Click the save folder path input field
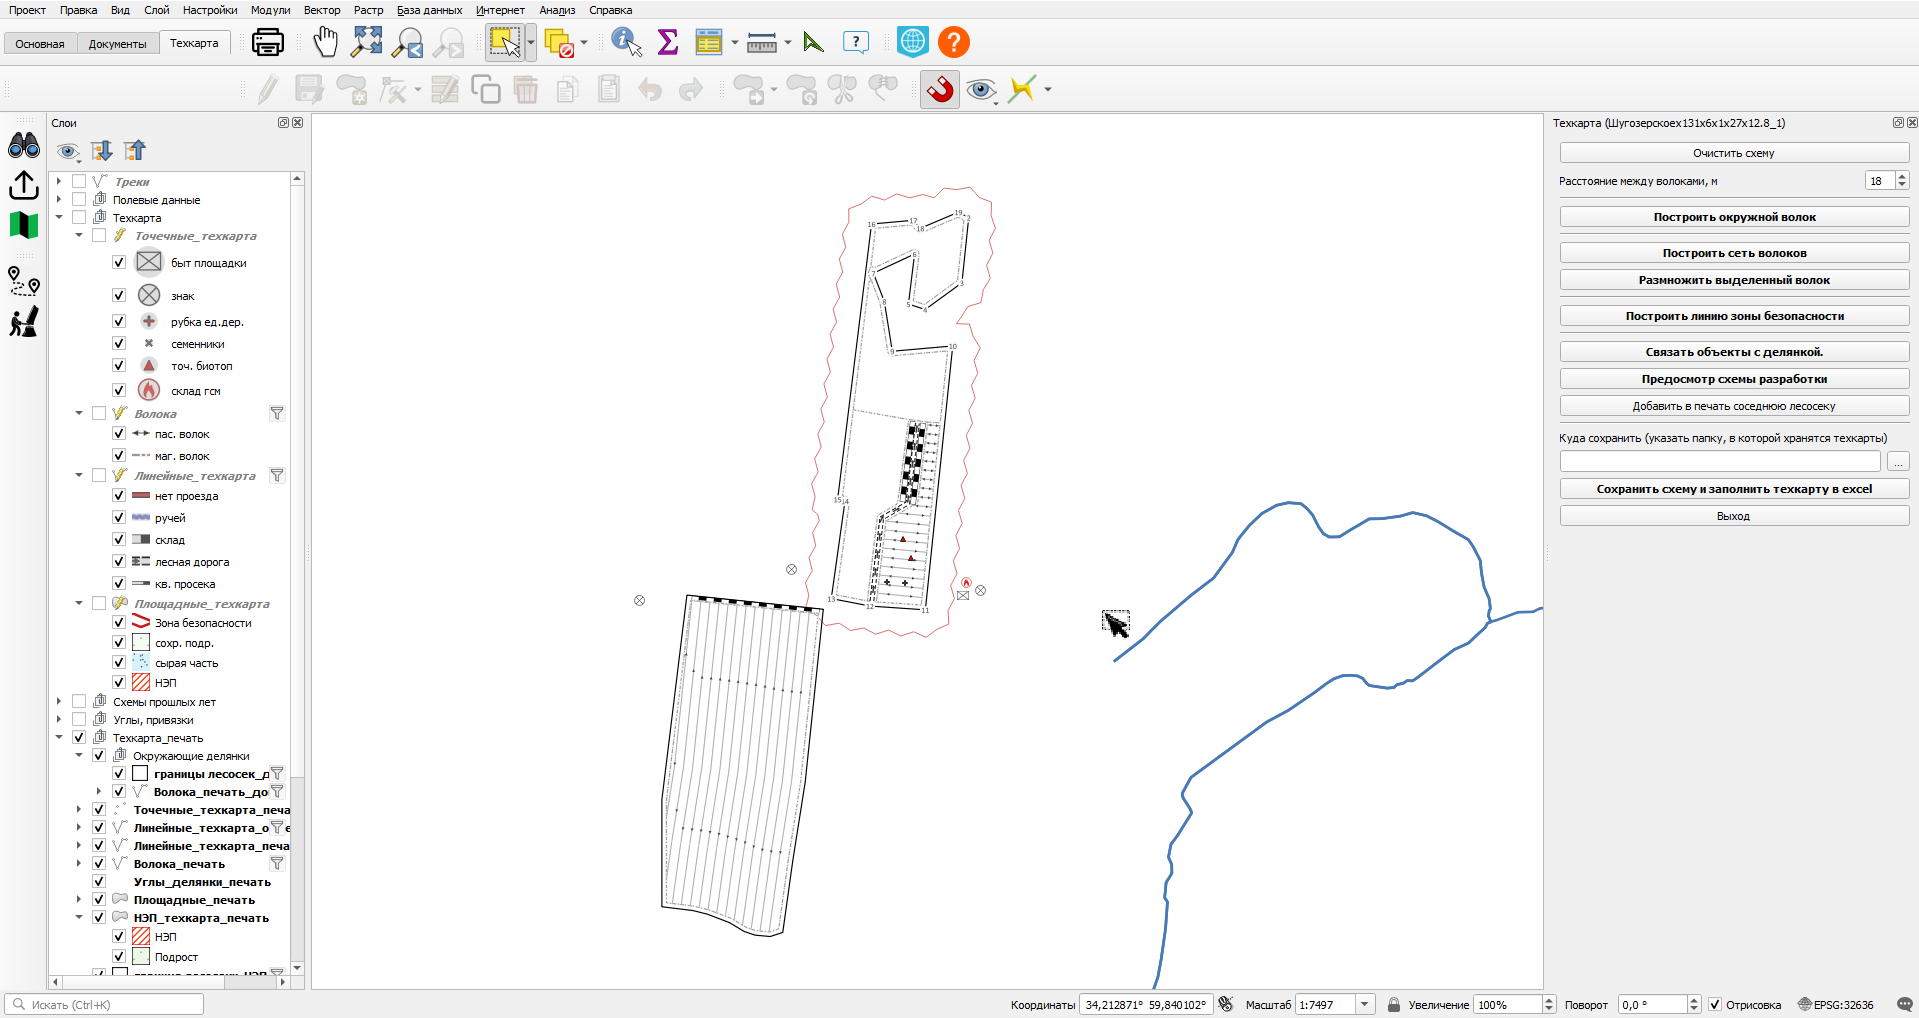The width and height of the screenshot is (1919, 1018). click(1720, 461)
